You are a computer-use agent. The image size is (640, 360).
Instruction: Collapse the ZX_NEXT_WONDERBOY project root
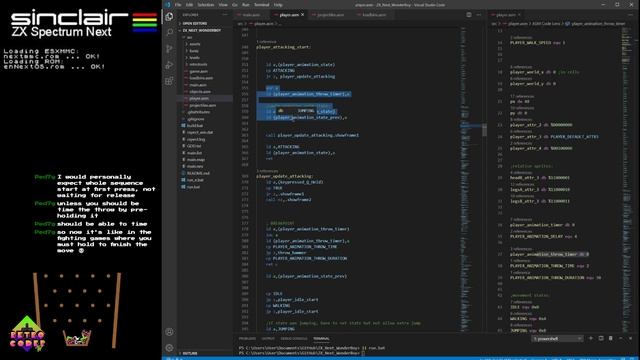pyautogui.click(x=205, y=31)
